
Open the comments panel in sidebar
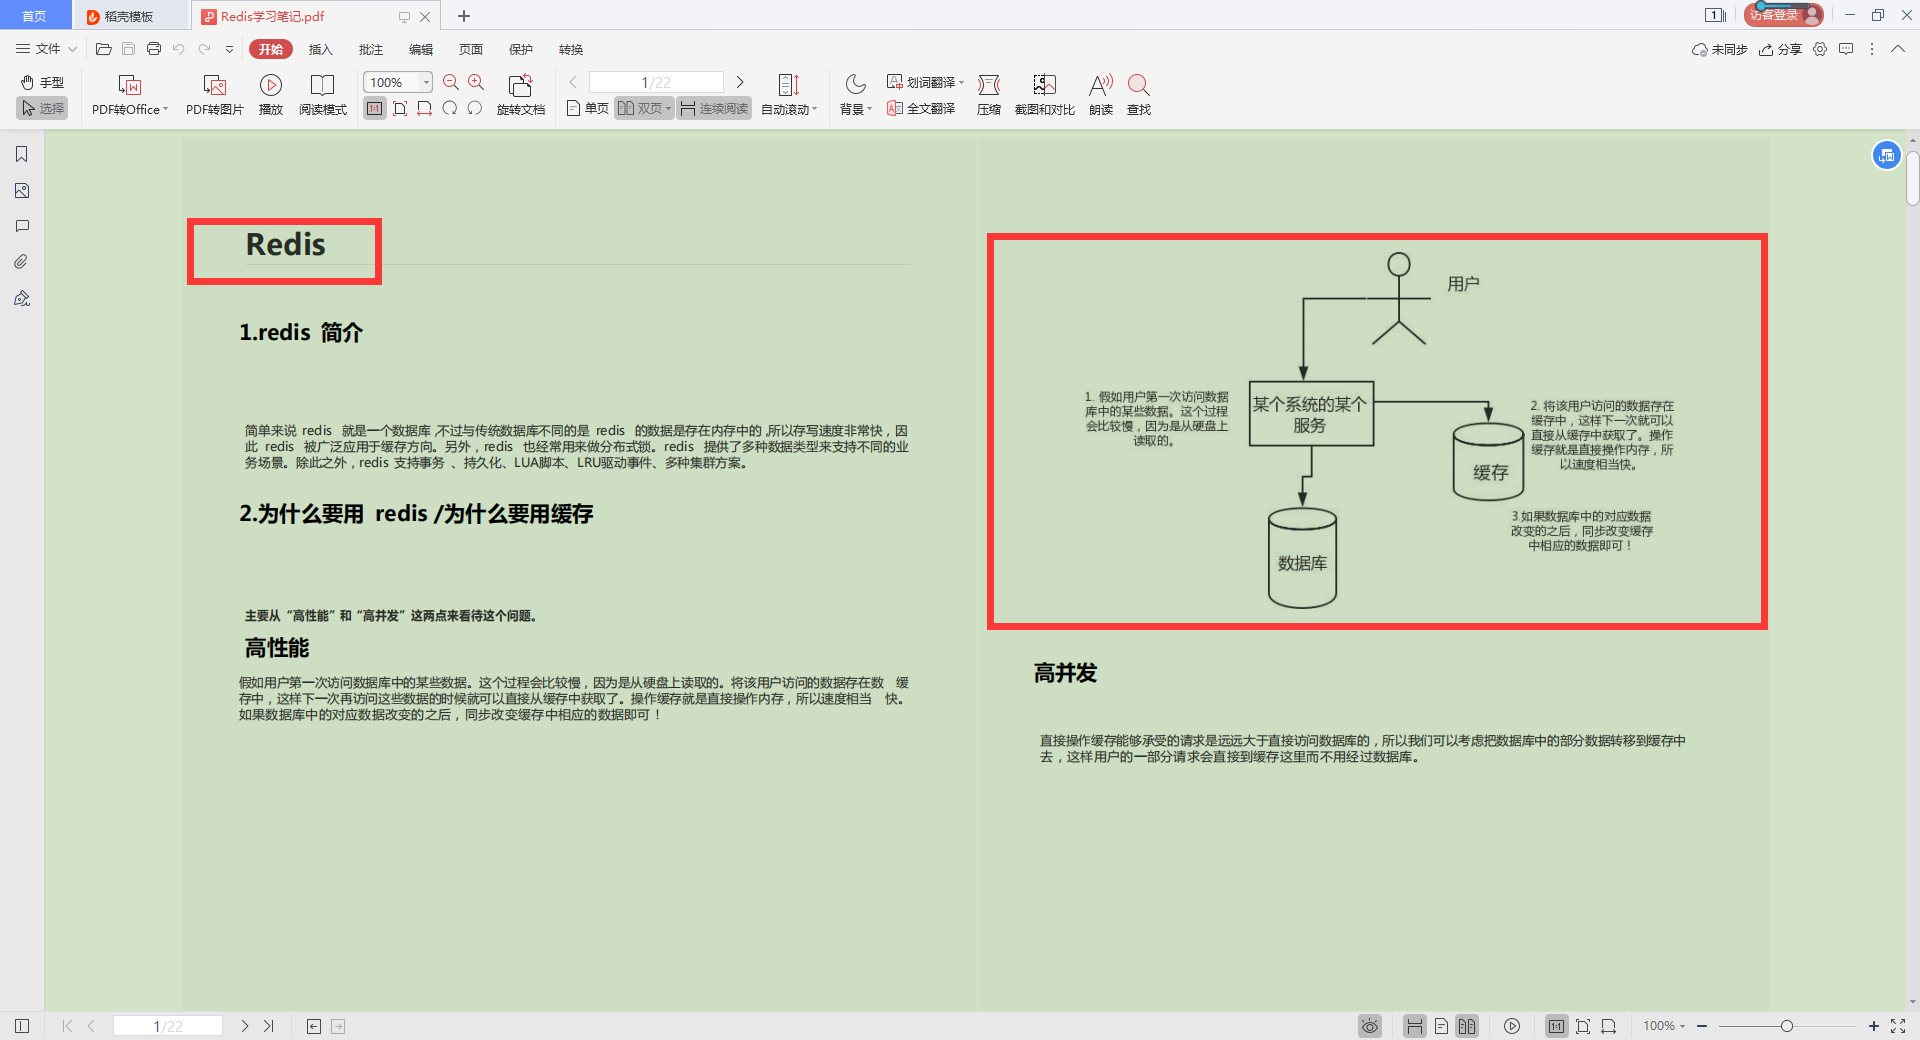22,226
